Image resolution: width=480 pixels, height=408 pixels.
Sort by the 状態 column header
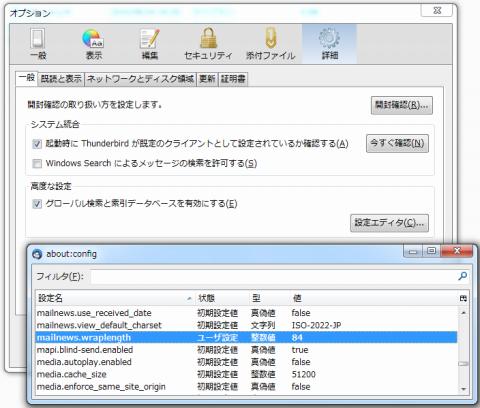click(221, 298)
